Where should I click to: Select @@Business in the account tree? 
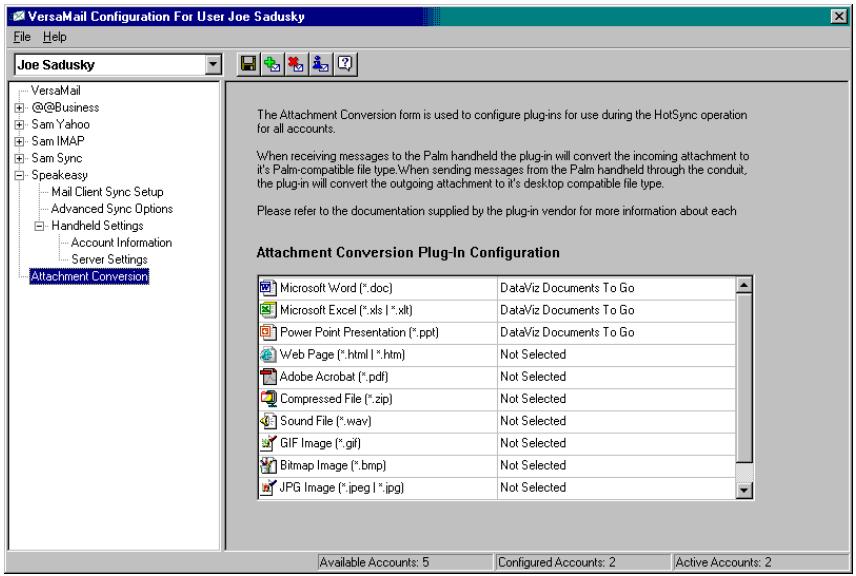tap(65, 108)
